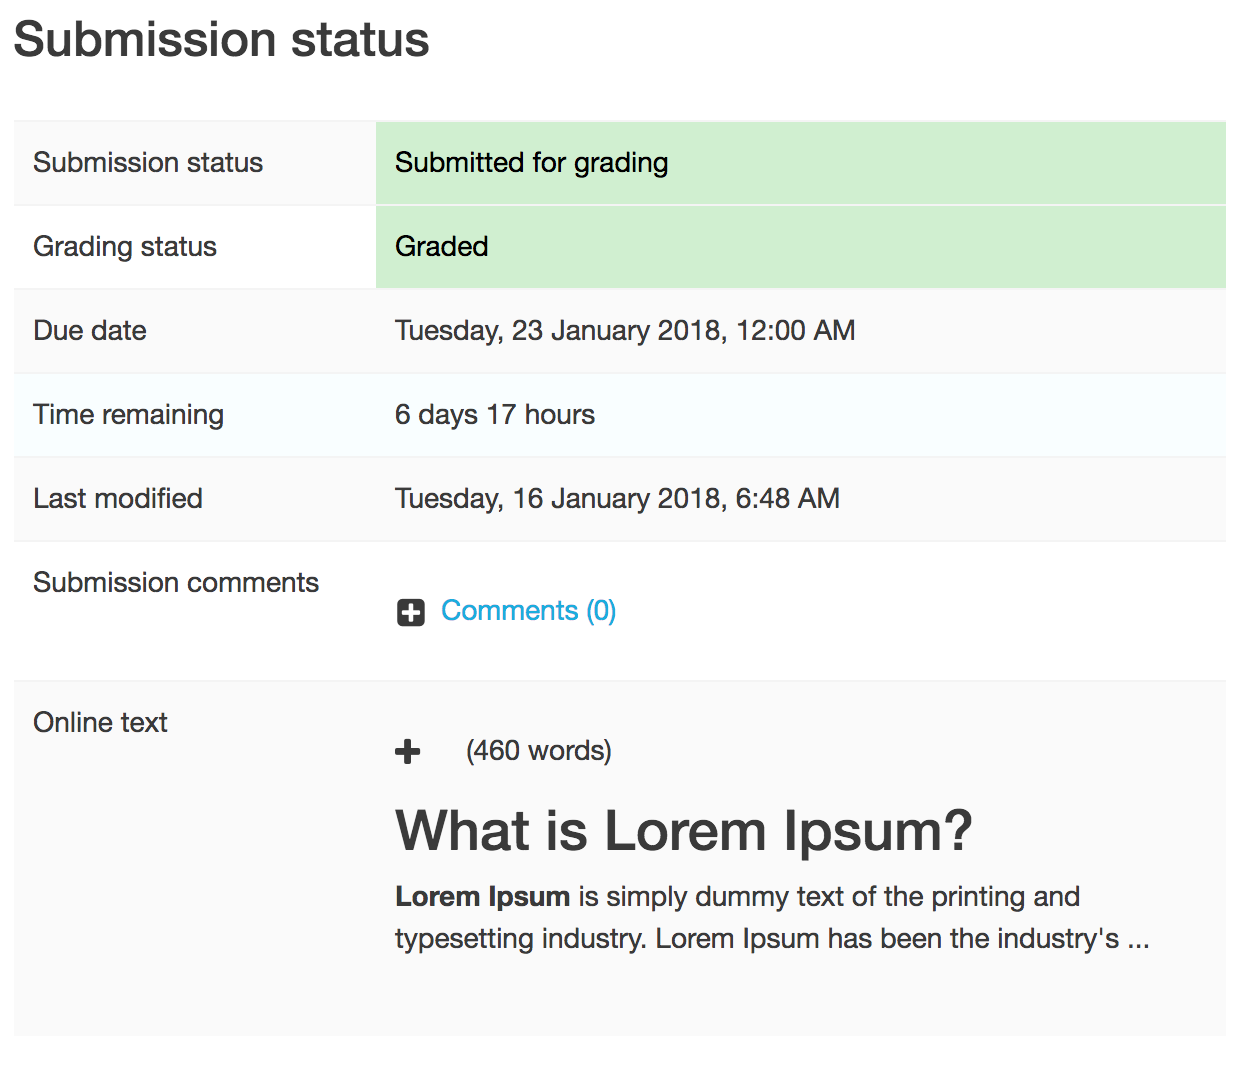This screenshot has height=1072, width=1260.
Task: Select the Last modified row label
Action: (118, 499)
